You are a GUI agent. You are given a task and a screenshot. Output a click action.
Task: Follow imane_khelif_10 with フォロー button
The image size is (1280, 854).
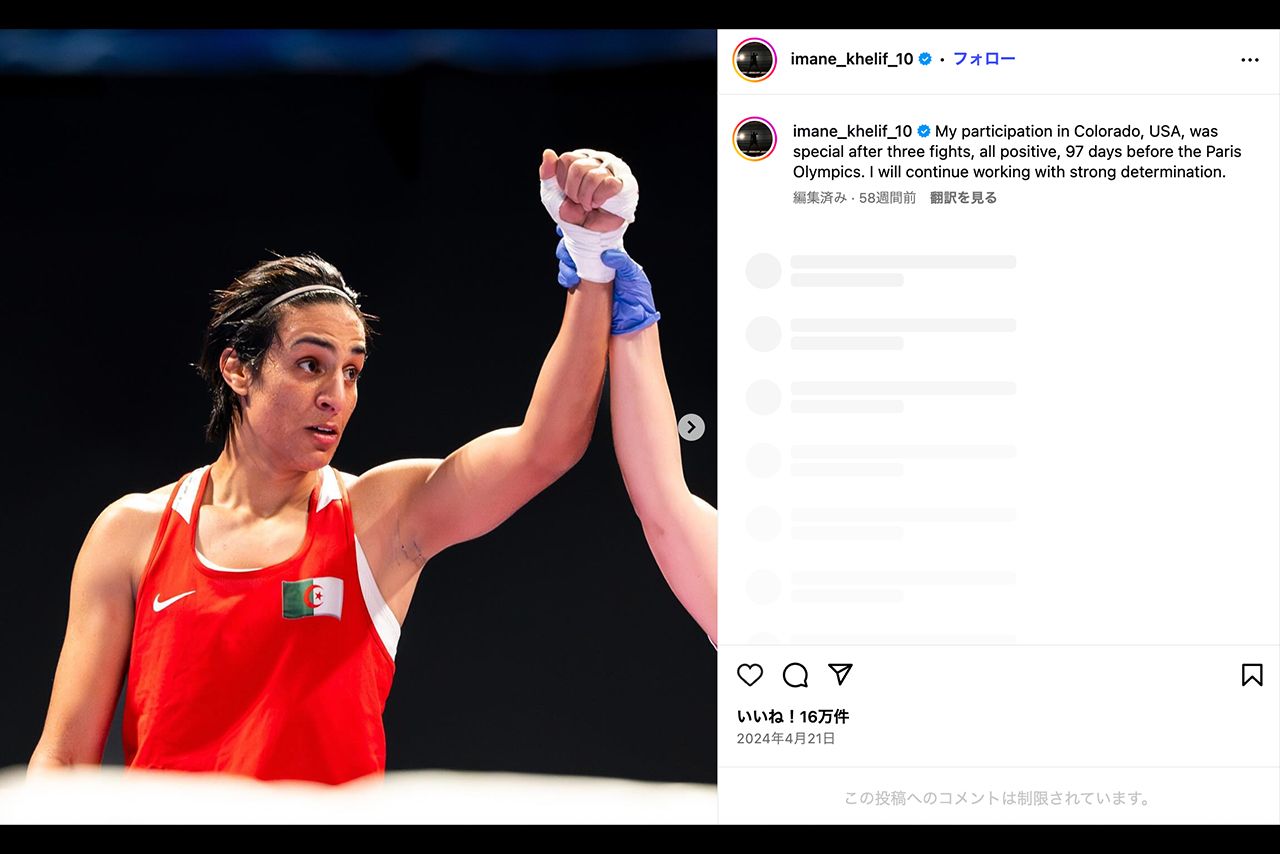pos(984,59)
